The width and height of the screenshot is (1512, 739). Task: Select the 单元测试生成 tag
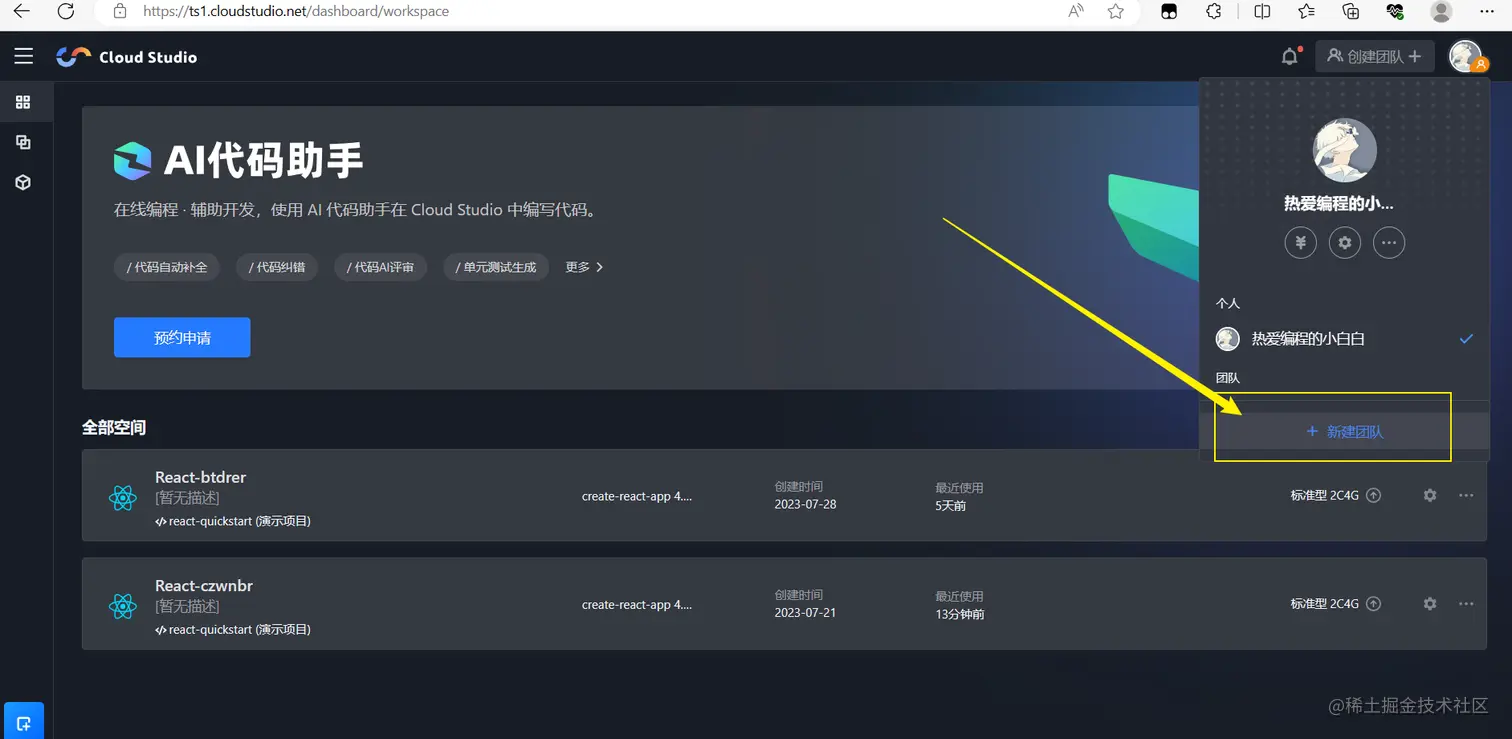click(495, 267)
